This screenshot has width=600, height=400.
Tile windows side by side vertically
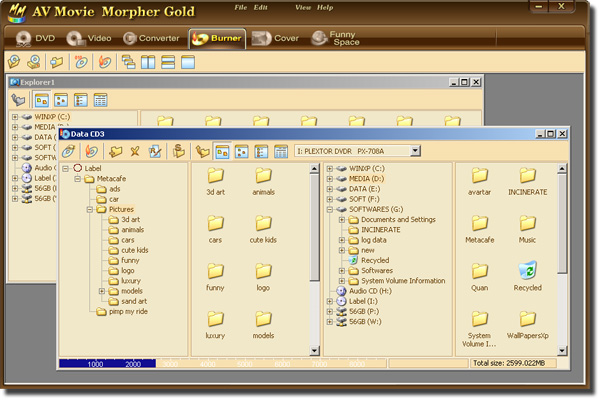(x=148, y=62)
